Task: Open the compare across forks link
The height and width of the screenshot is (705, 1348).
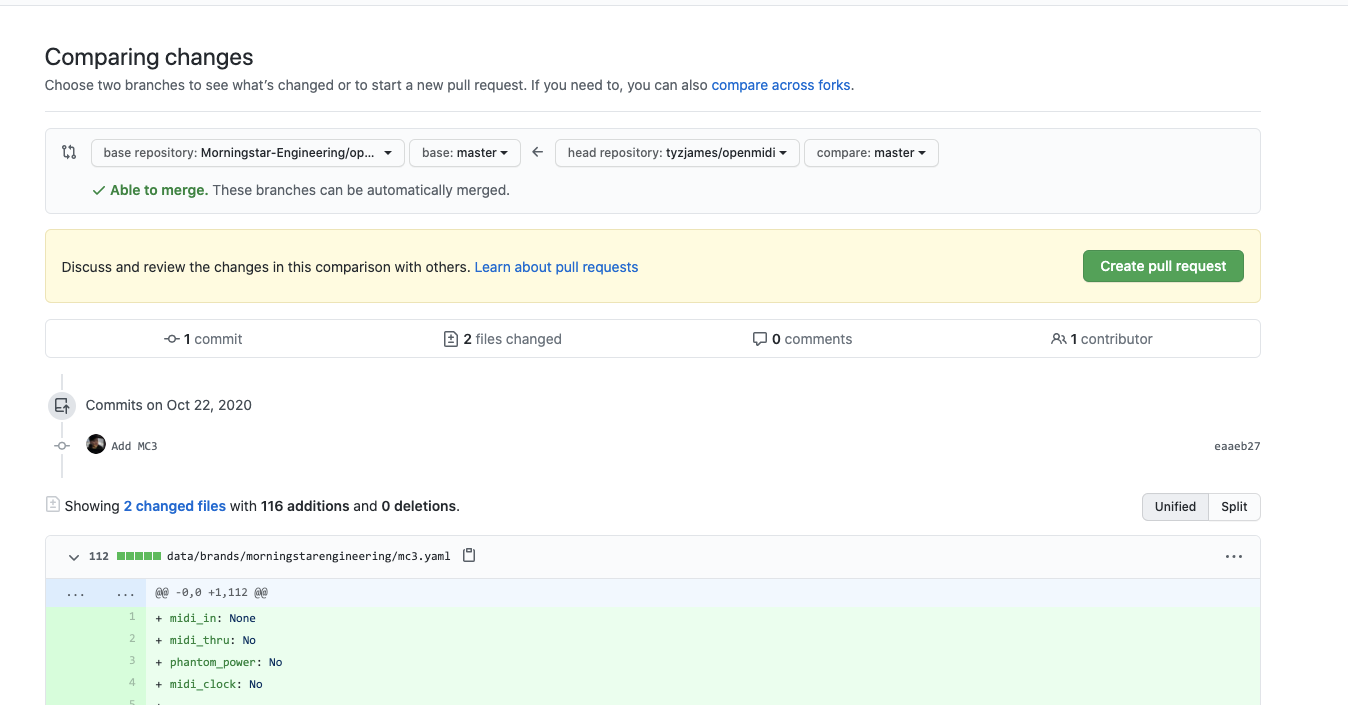Action: (x=780, y=85)
